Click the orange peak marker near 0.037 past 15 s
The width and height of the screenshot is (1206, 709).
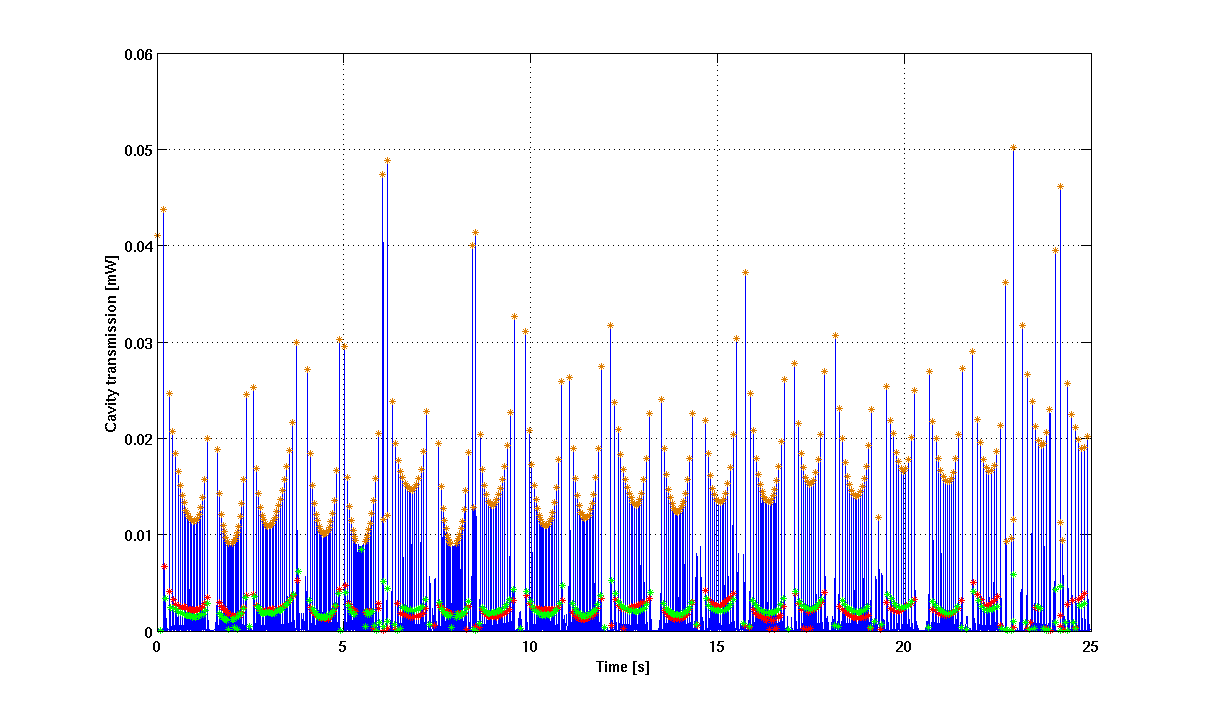tap(745, 272)
